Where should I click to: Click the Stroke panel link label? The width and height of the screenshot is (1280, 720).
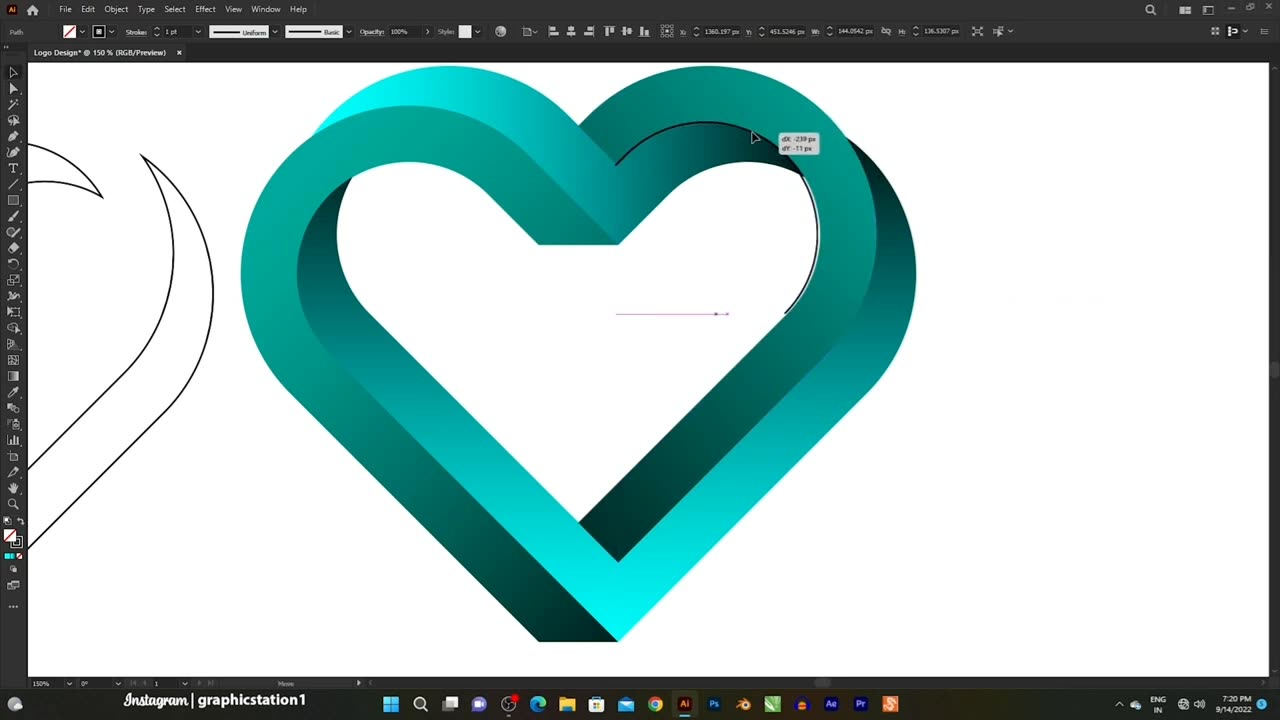tap(136, 31)
